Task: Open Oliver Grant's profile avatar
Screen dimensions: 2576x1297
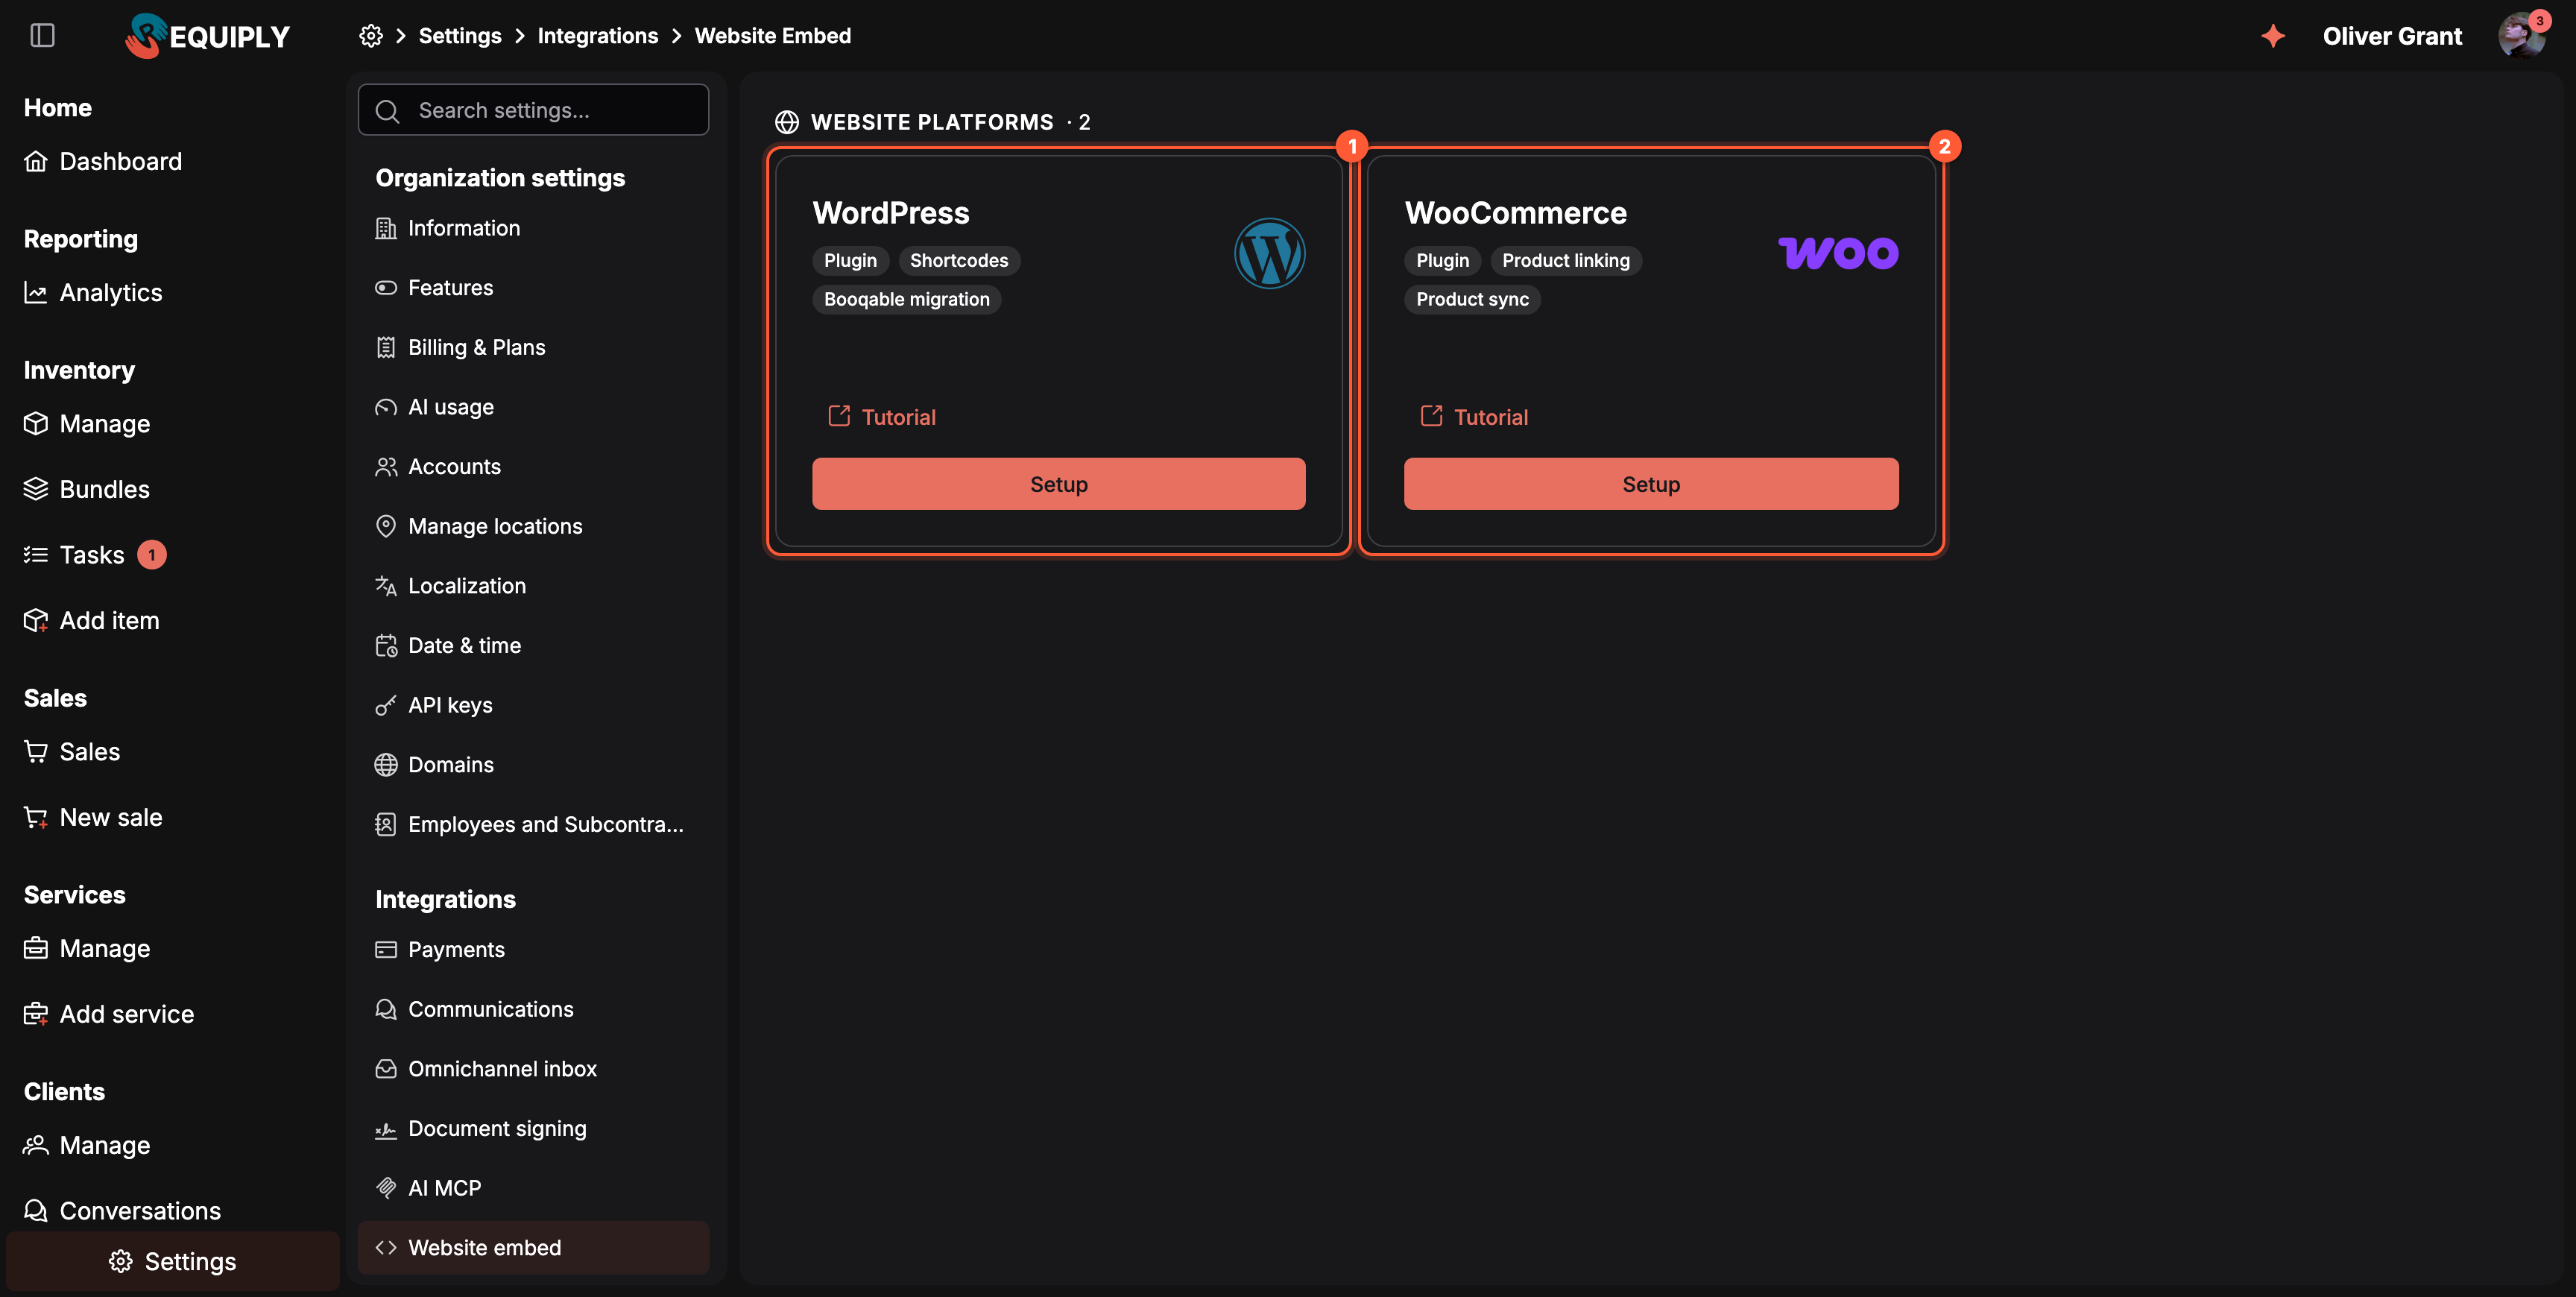Action: (x=2521, y=36)
